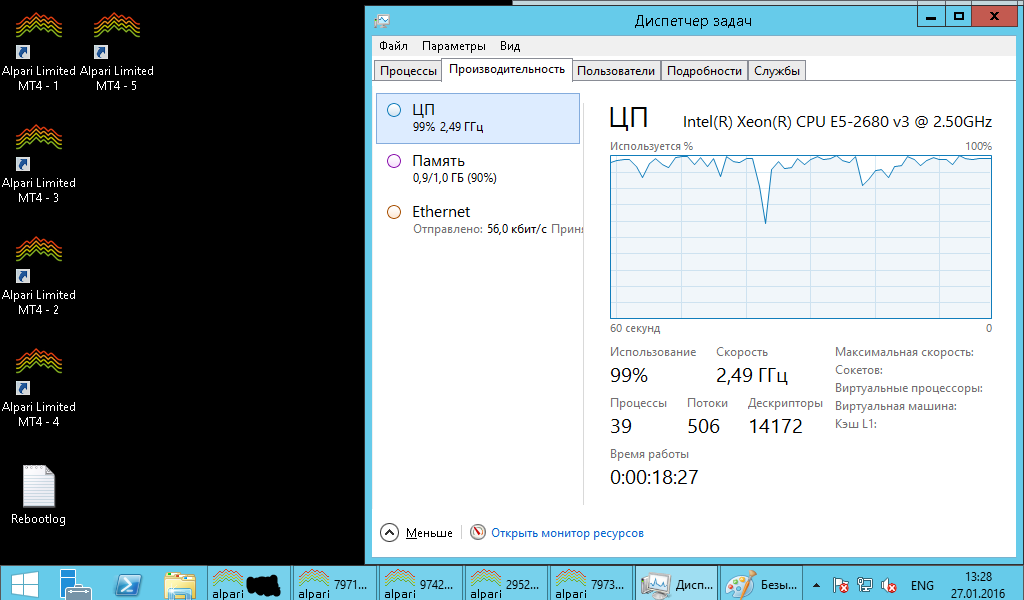Collapse details with the Меньше chevron
The height and width of the screenshot is (600, 1024).
coord(389,533)
